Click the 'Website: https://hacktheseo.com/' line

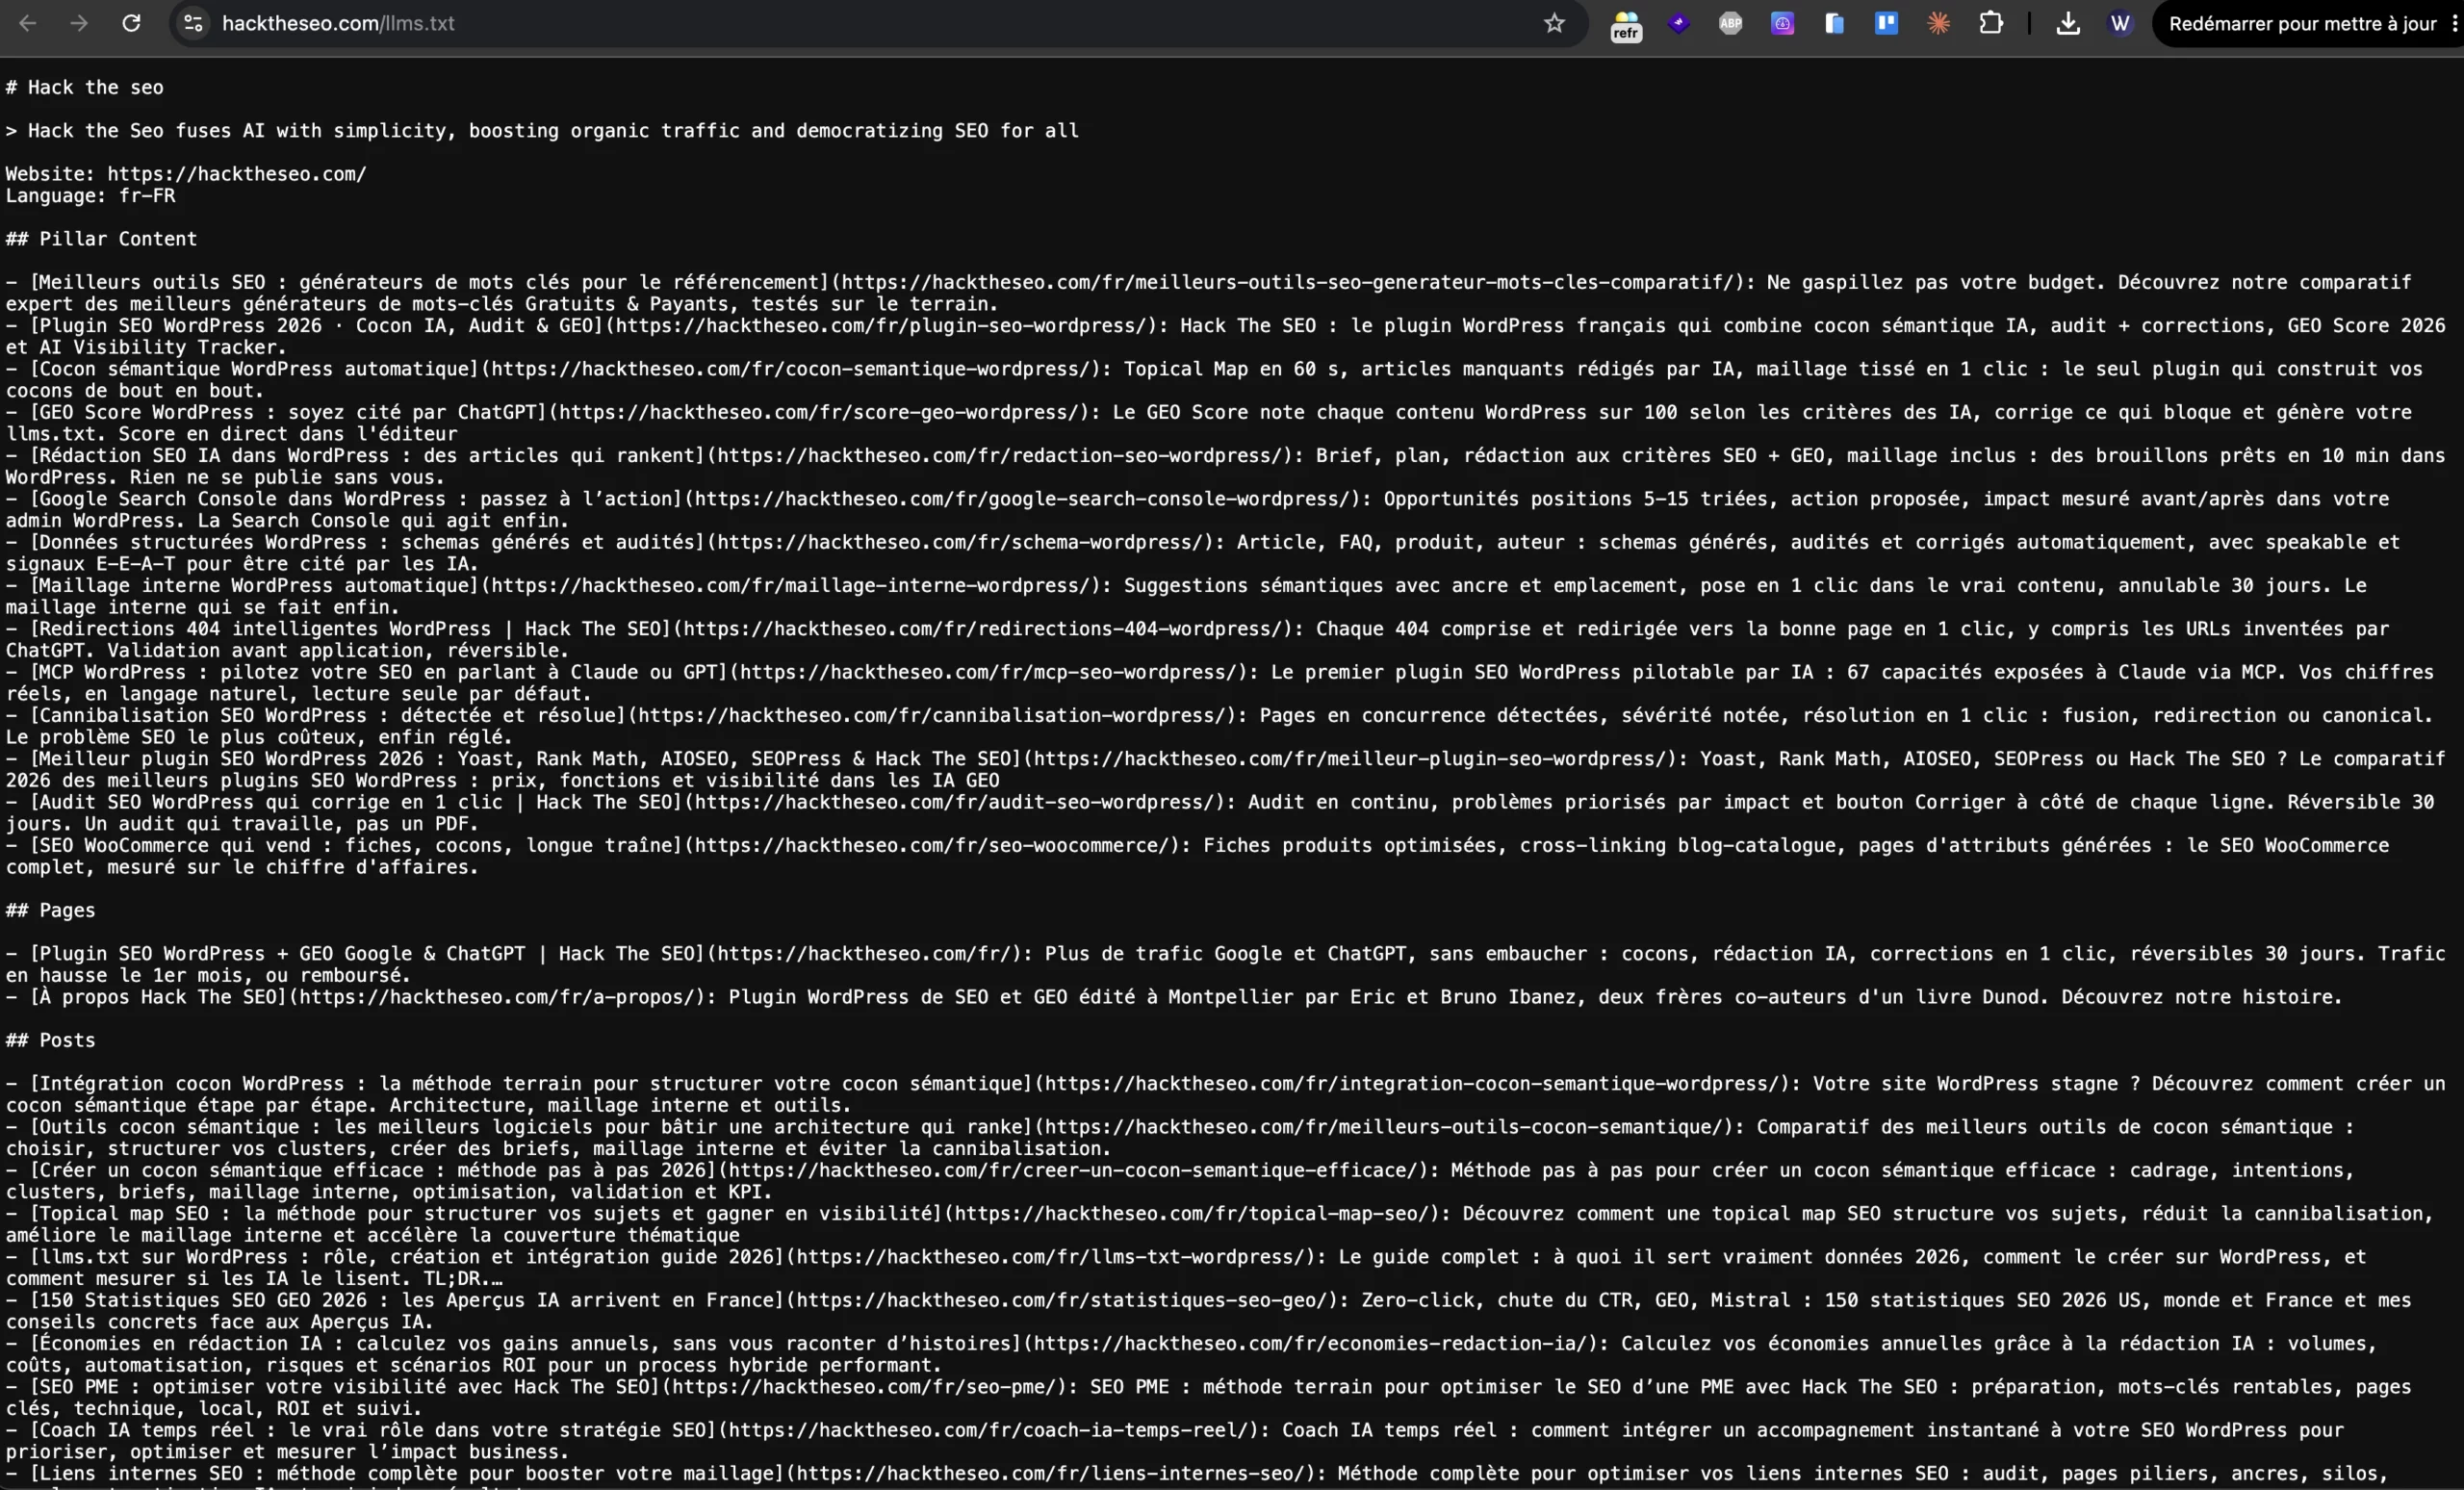(x=186, y=174)
